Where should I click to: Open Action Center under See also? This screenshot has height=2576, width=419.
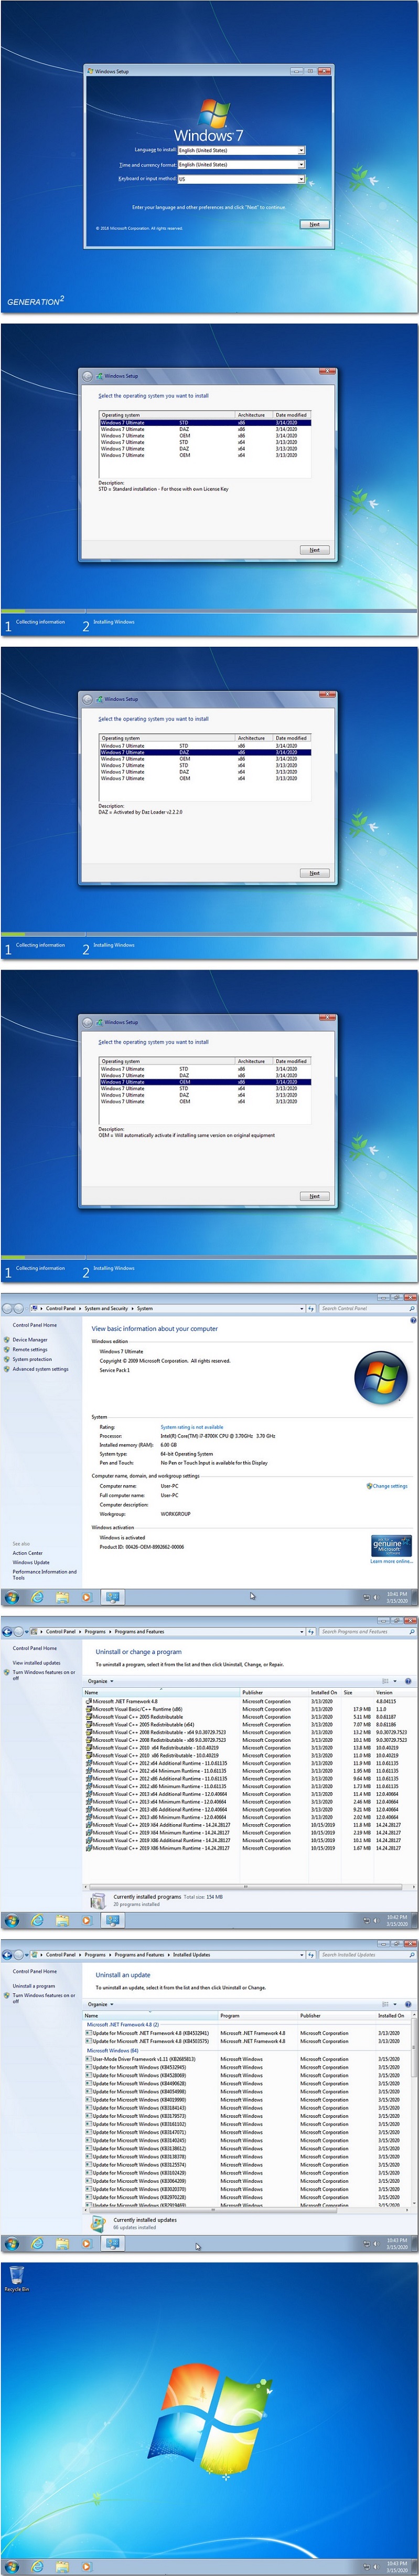(x=27, y=1553)
